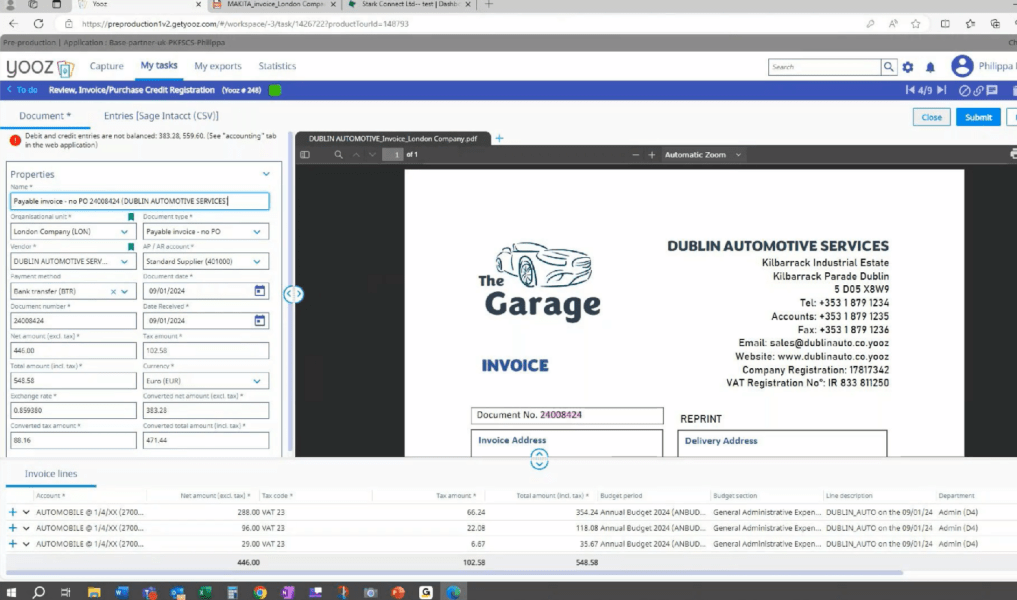Viewport: 1017px width, 600px height.
Task: Zoom in the PDF viewer
Action: pos(652,154)
